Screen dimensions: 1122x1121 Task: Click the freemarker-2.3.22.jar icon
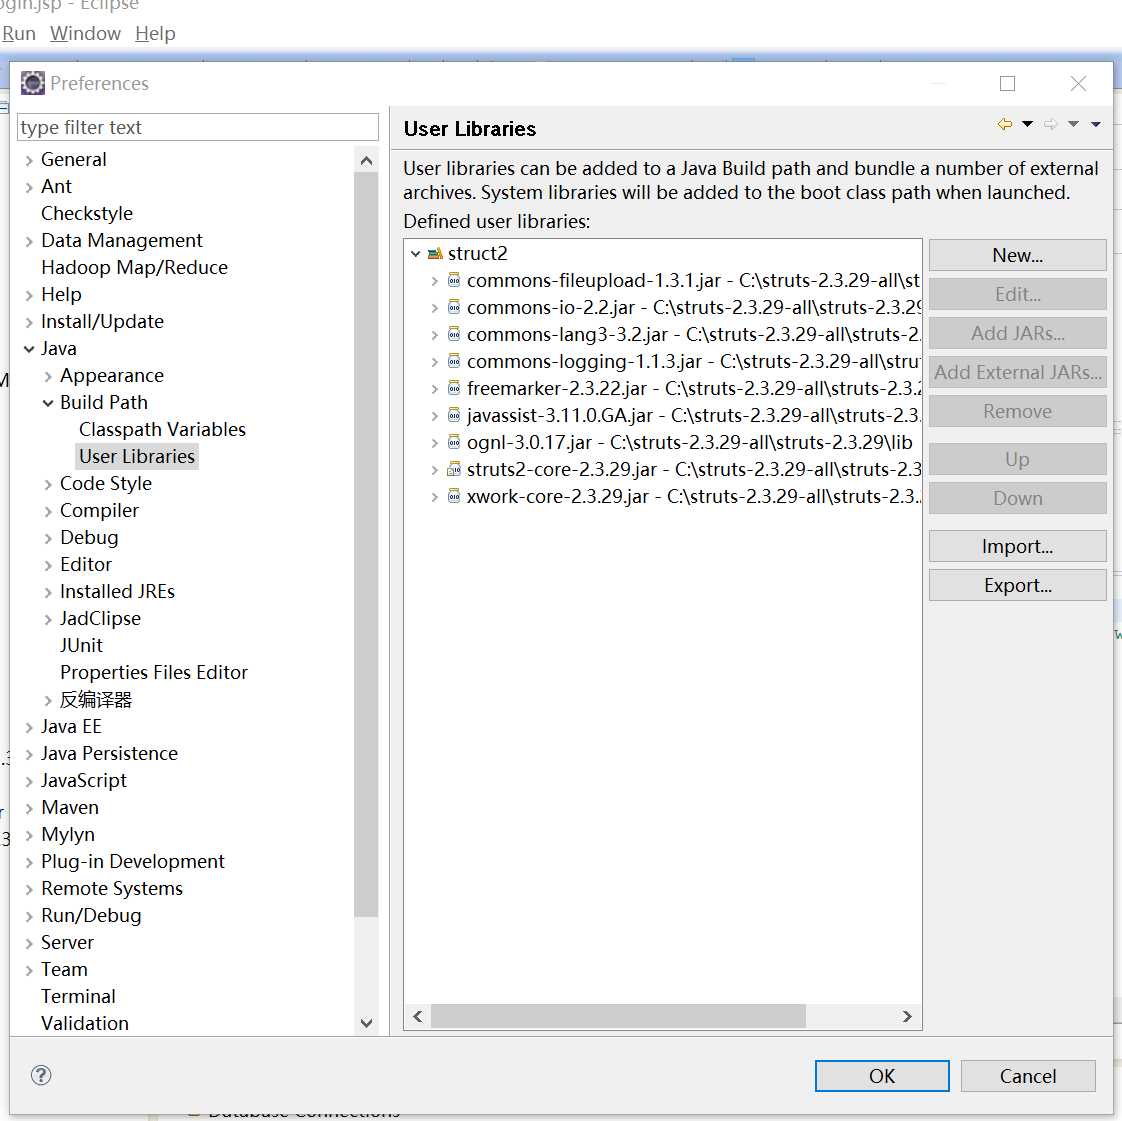point(454,388)
